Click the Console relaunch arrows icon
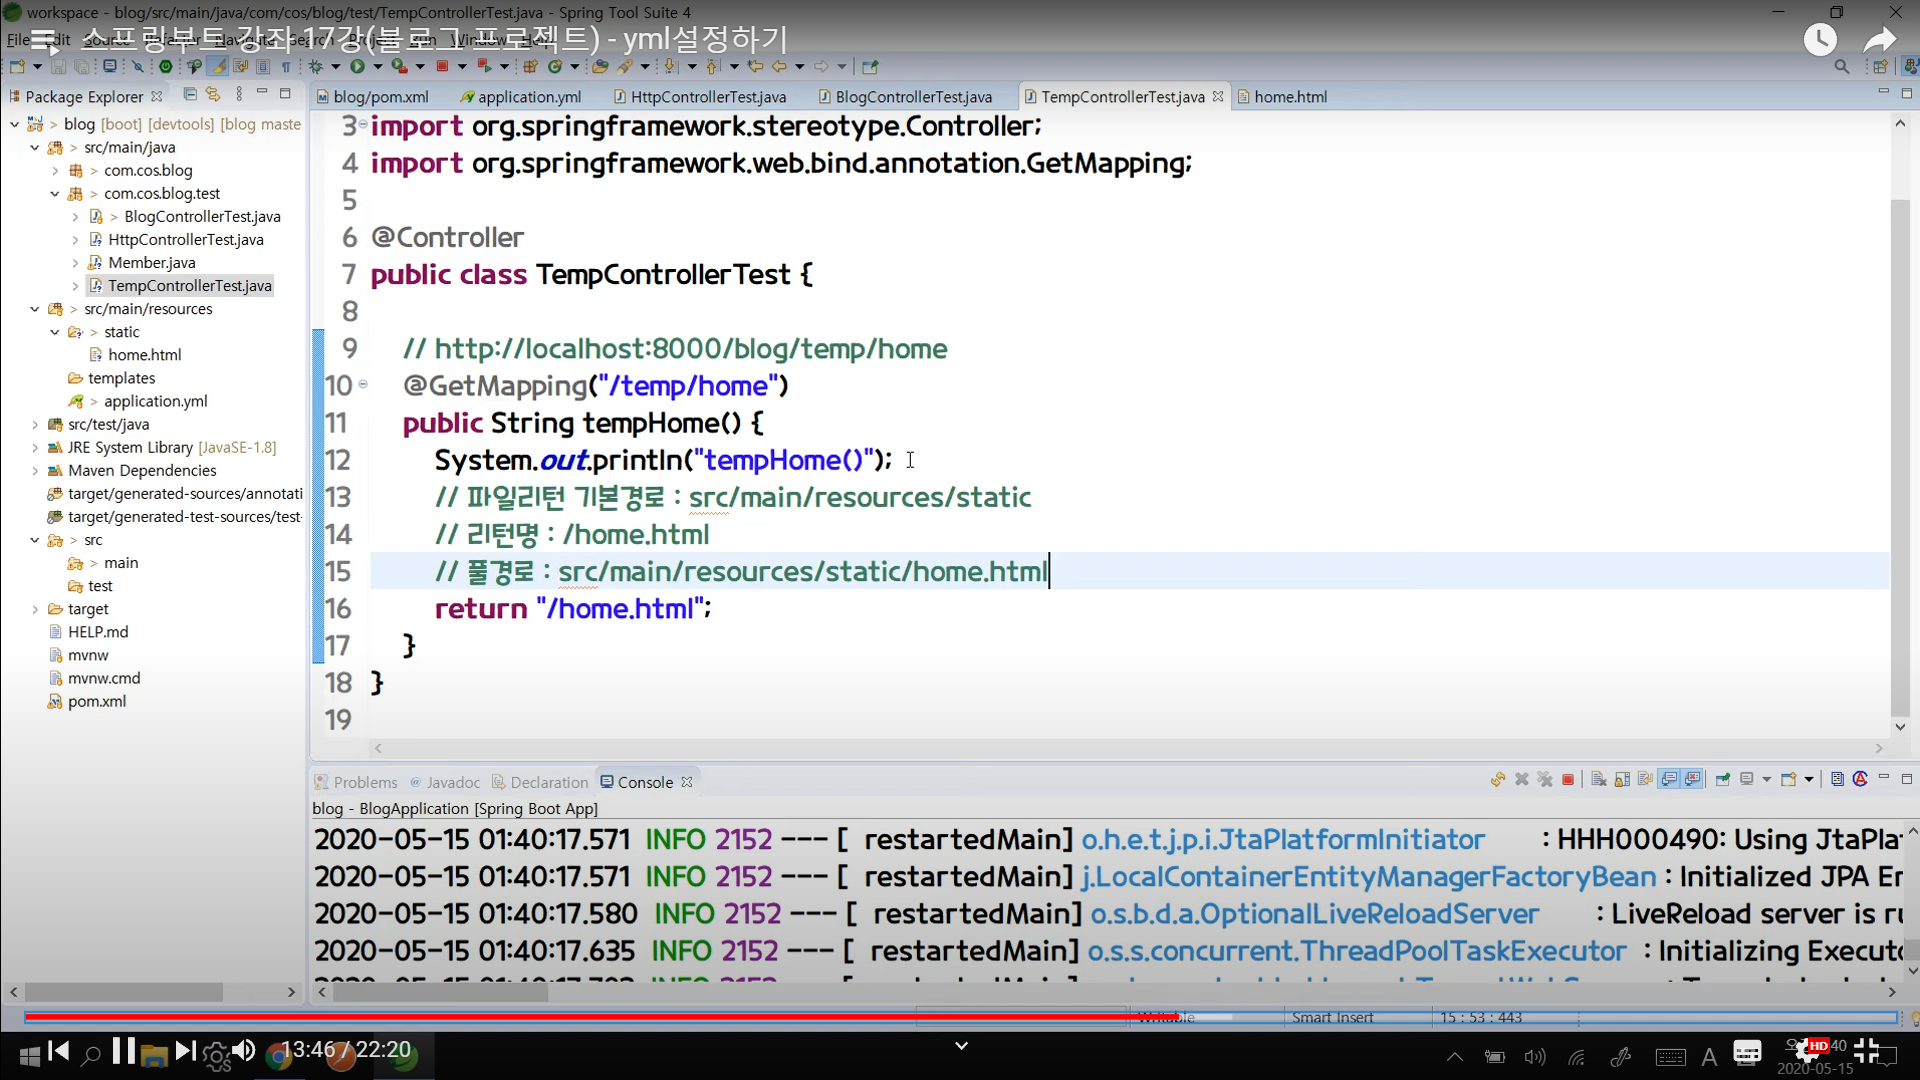Viewport: 1920px width, 1080px height. tap(1498, 779)
